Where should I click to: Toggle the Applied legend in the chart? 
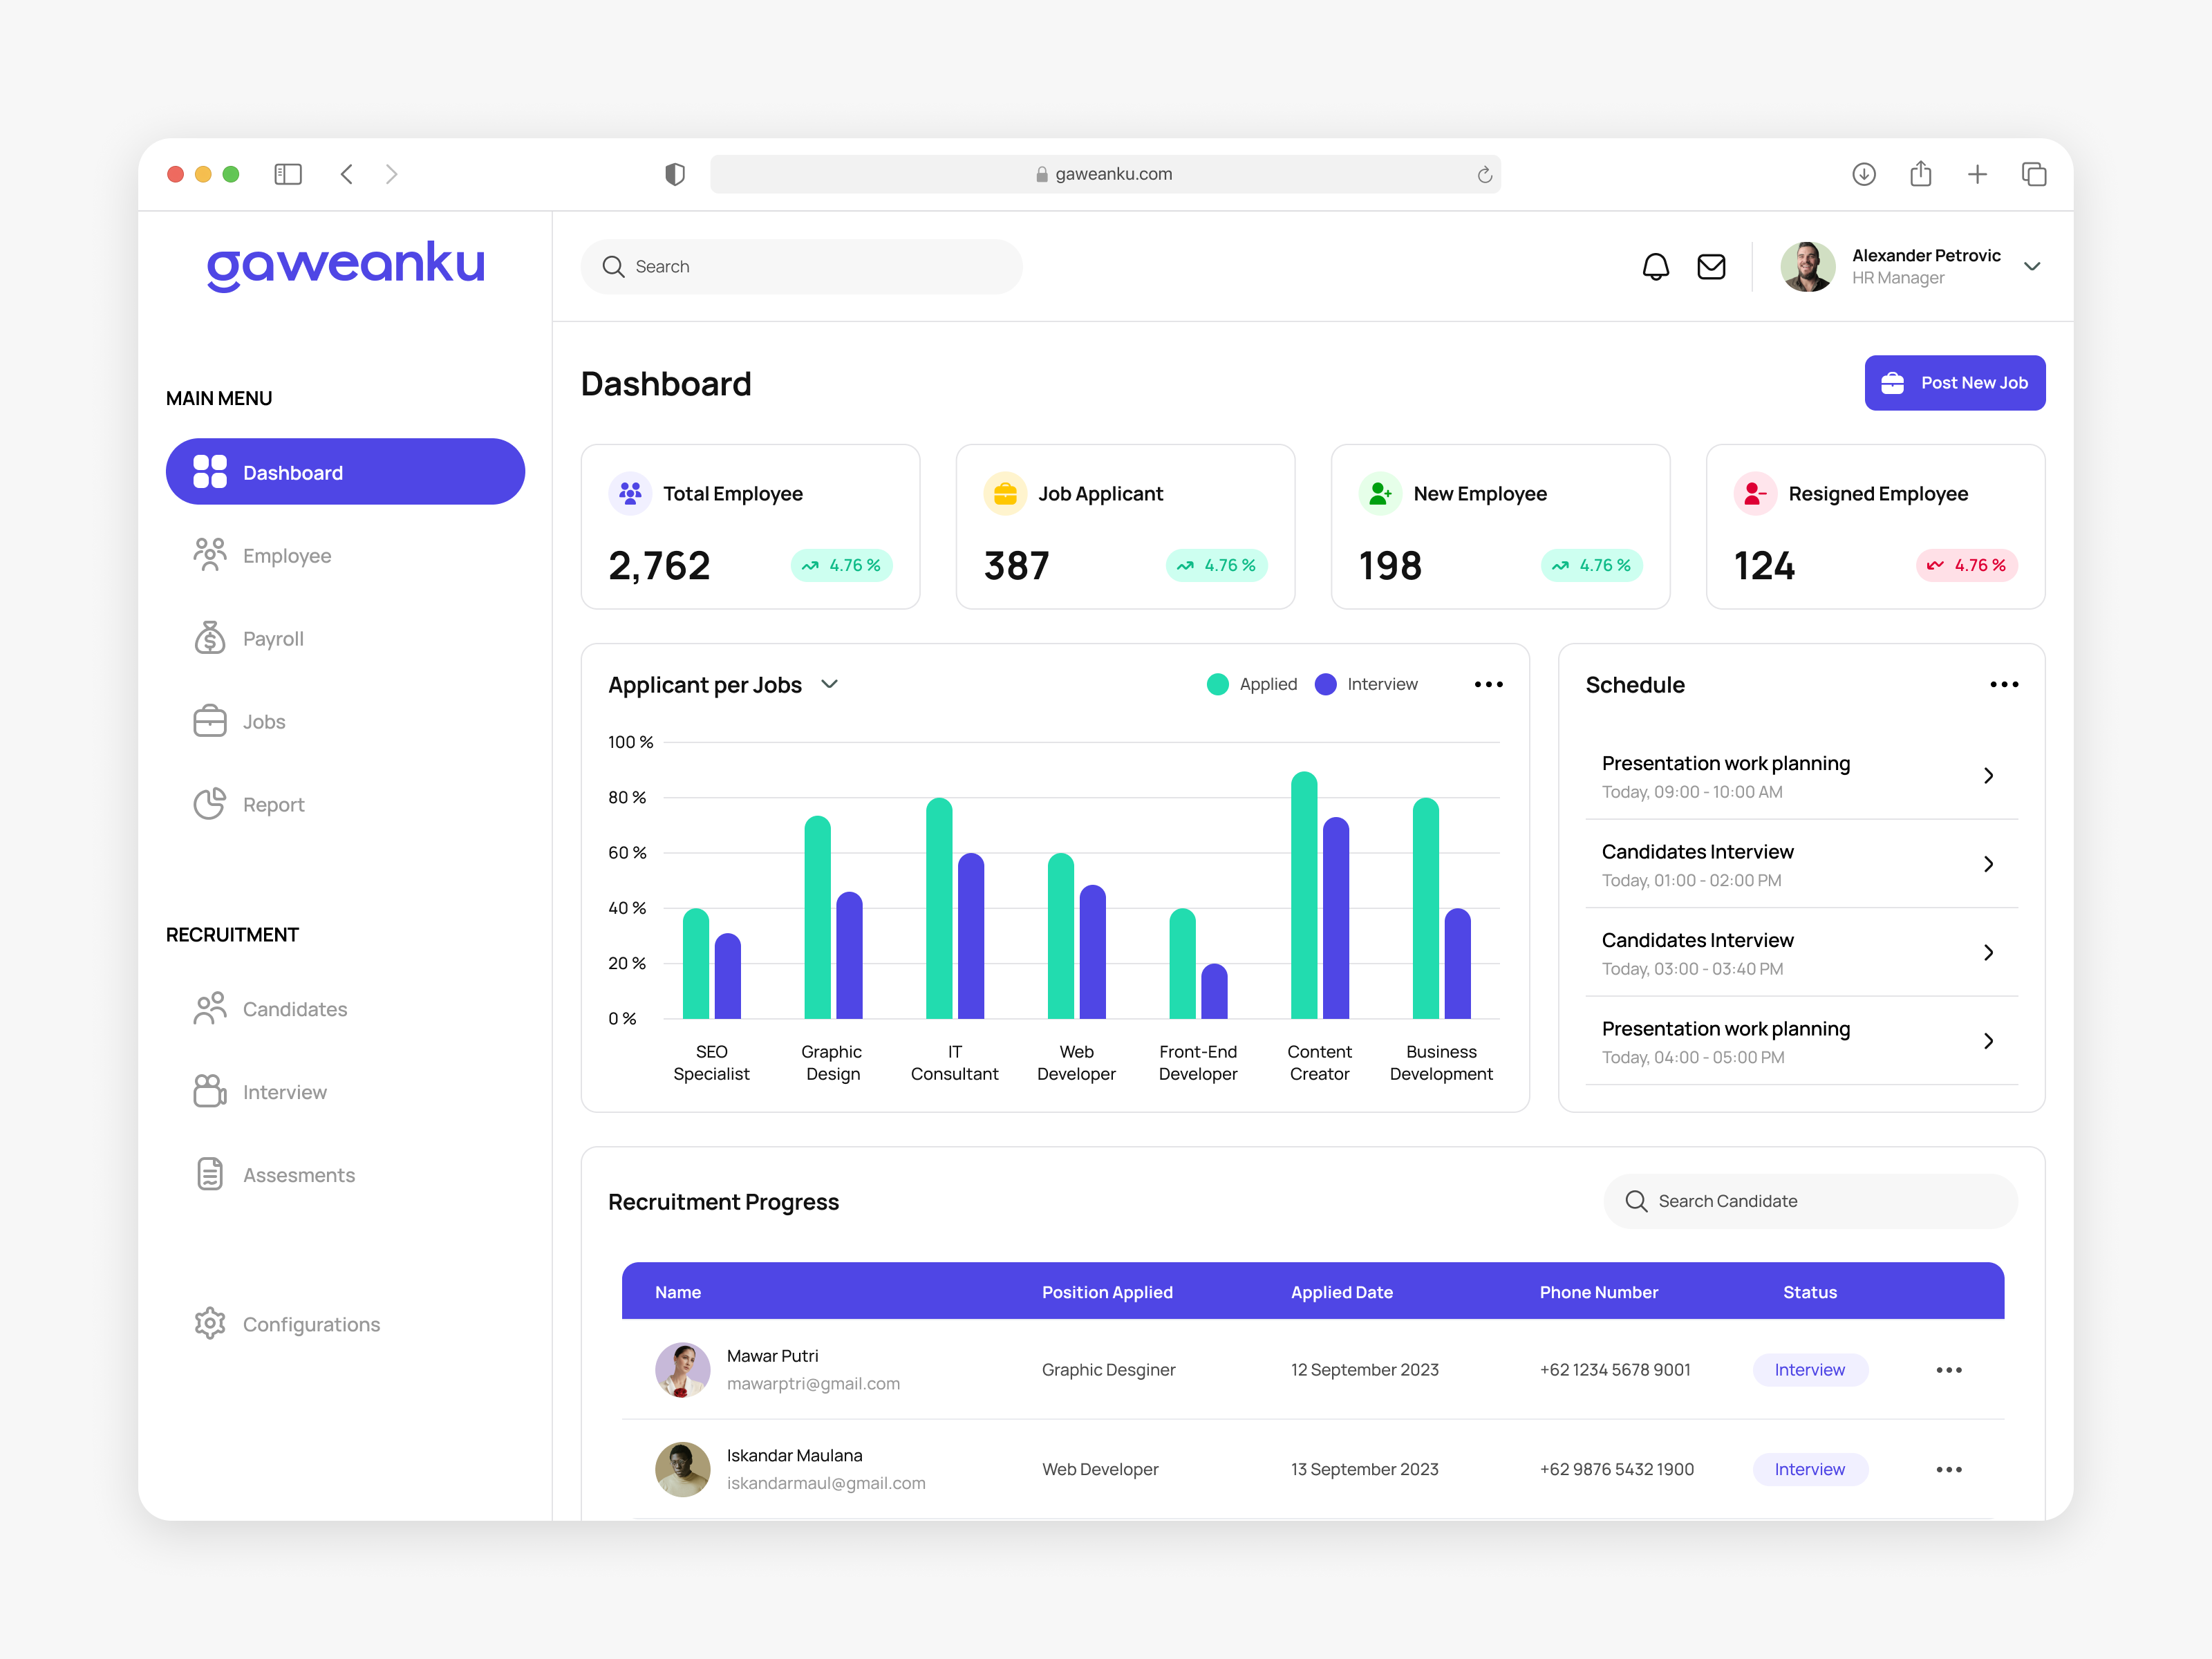coord(1250,683)
